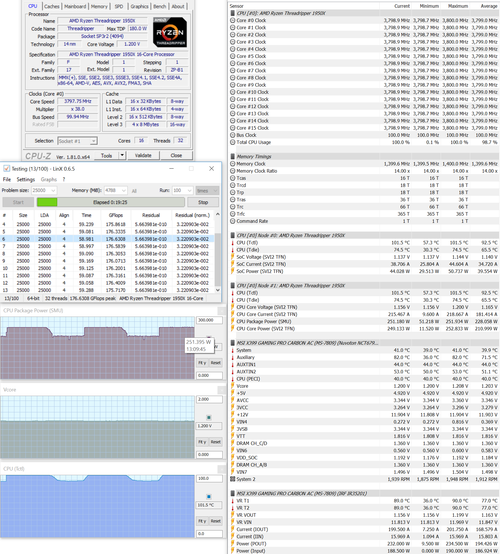Click the blue color swatch of CPU (Tctl) graph
This screenshot has height=554, width=500.
[208, 497]
